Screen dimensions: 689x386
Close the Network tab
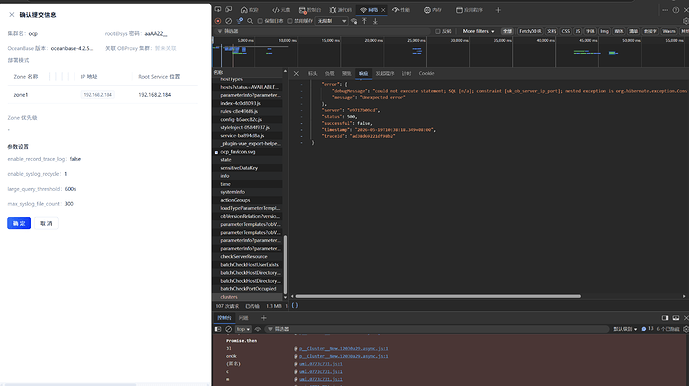(383, 10)
